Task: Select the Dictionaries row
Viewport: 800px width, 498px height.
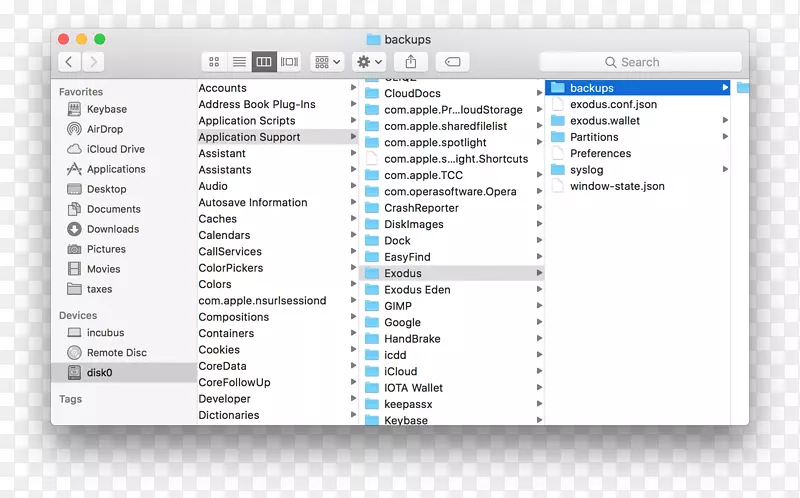Action: pos(278,415)
